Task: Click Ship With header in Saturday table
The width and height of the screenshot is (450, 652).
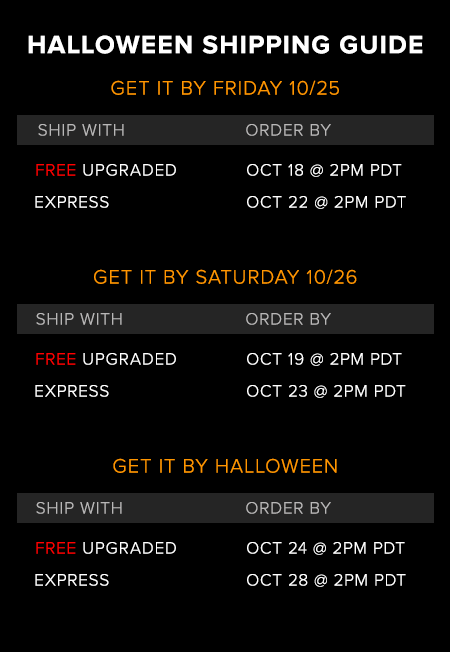Action: pos(79,319)
